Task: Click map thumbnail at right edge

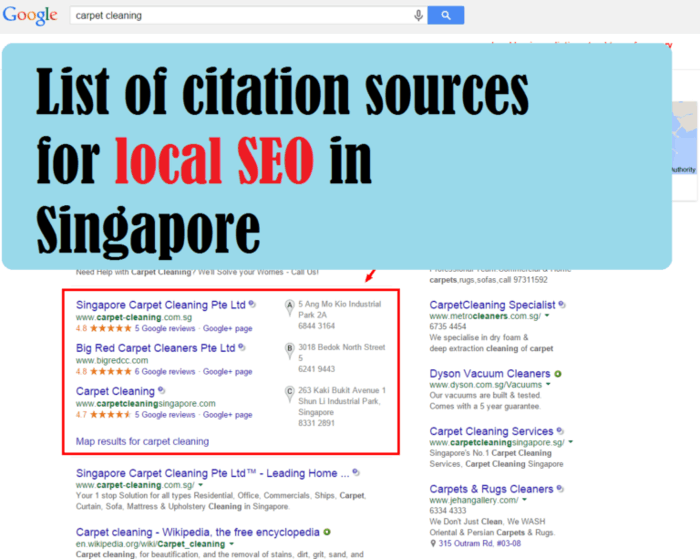Action: (685, 138)
